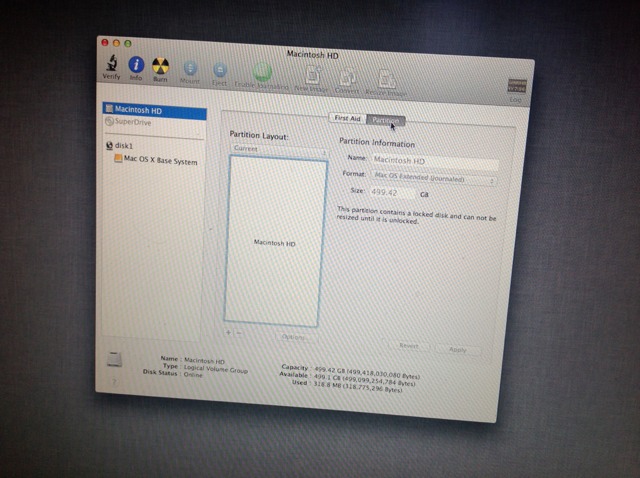Screen dimensions: 640x478
Task: Click the partition Name input field
Action: [434, 161]
